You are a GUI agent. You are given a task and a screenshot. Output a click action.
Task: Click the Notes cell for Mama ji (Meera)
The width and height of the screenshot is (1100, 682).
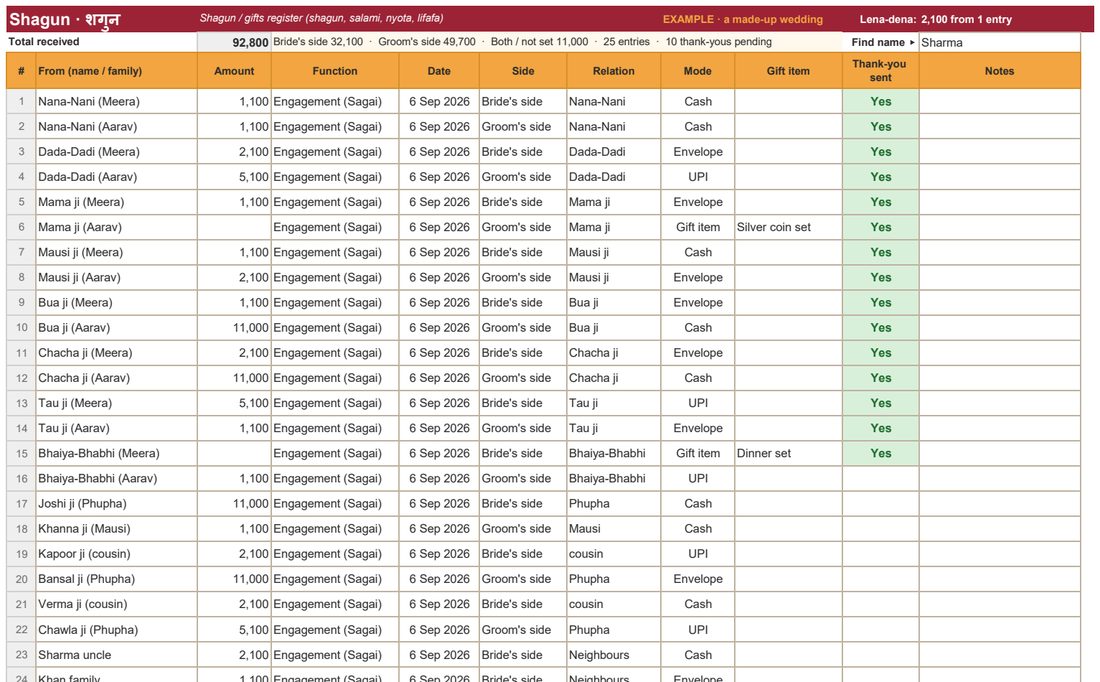(1000, 202)
